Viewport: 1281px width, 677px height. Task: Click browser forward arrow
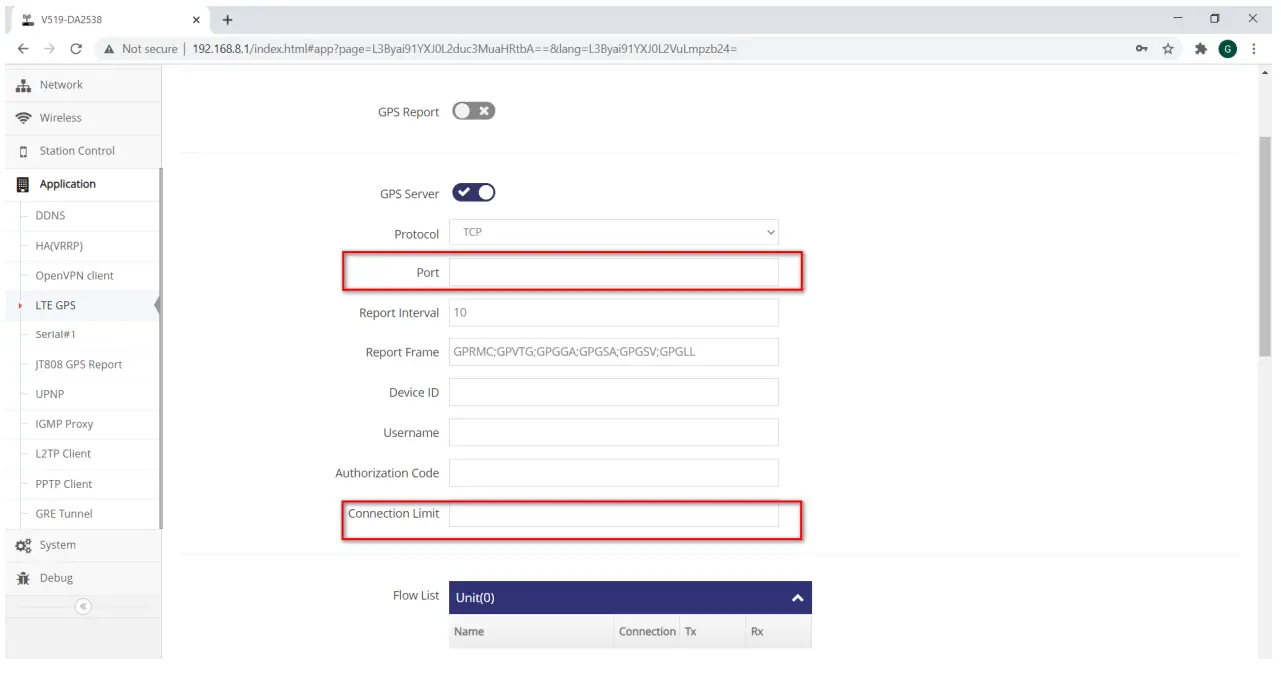pos(49,49)
